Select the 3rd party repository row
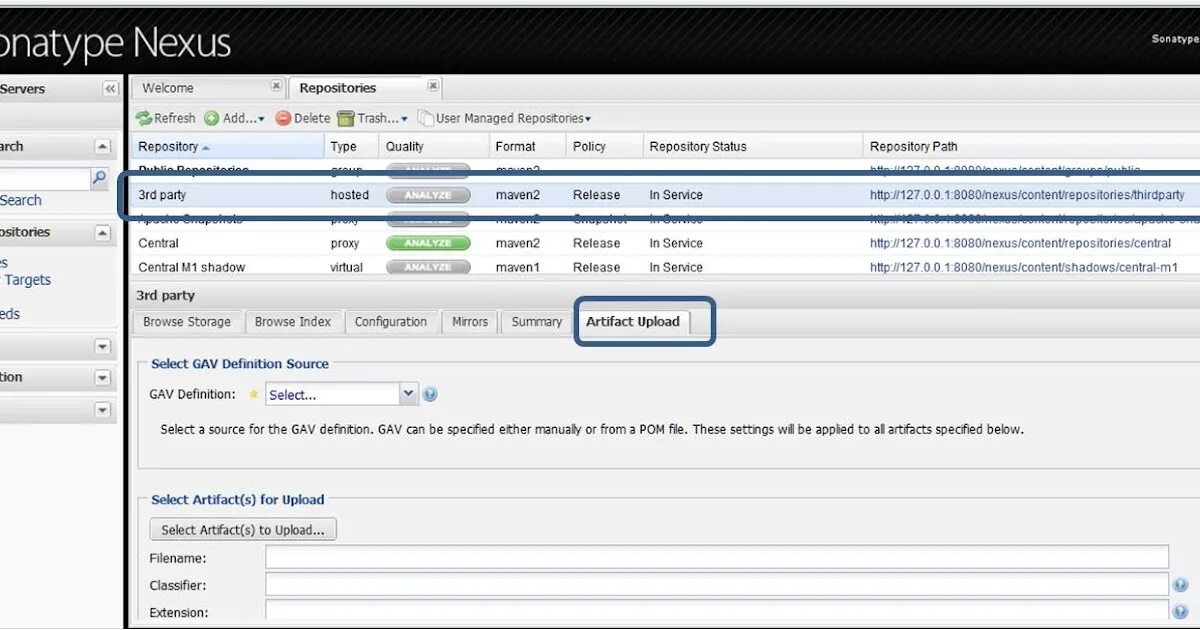The width and height of the screenshot is (1200, 630). [x=665, y=195]
